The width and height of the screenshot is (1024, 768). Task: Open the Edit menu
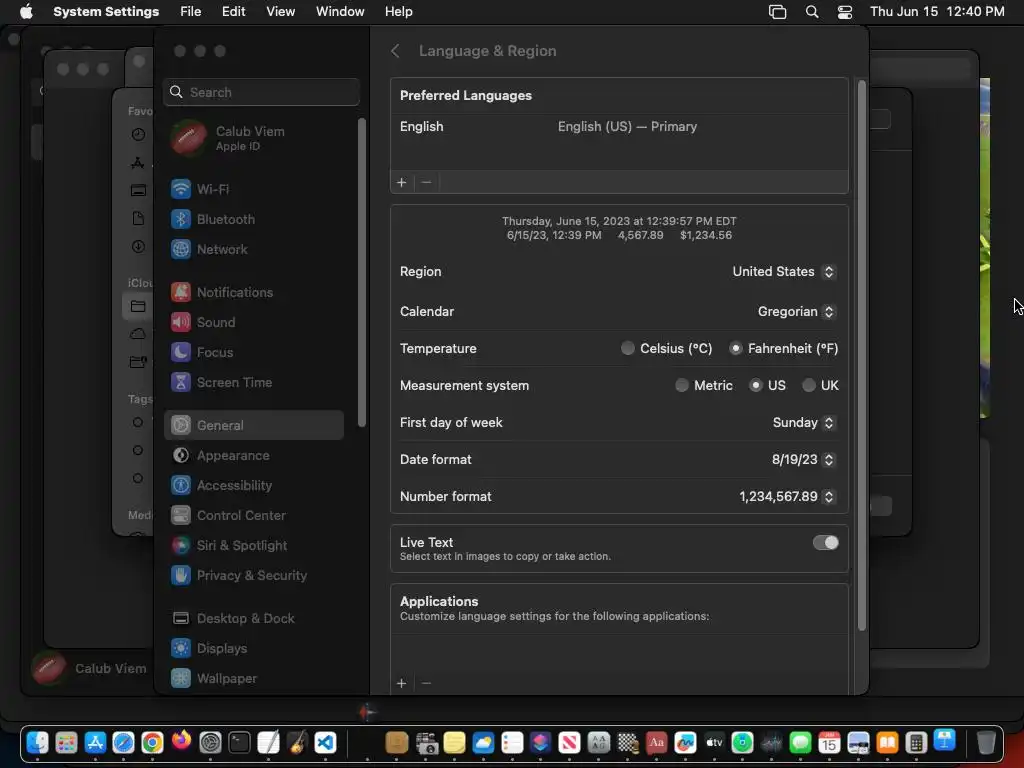233,12
